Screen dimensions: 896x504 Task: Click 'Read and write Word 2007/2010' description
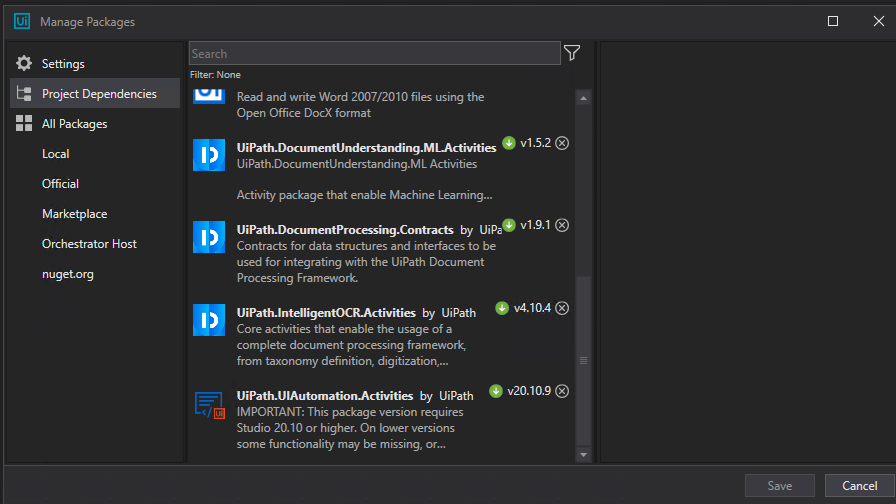[361, 105]
